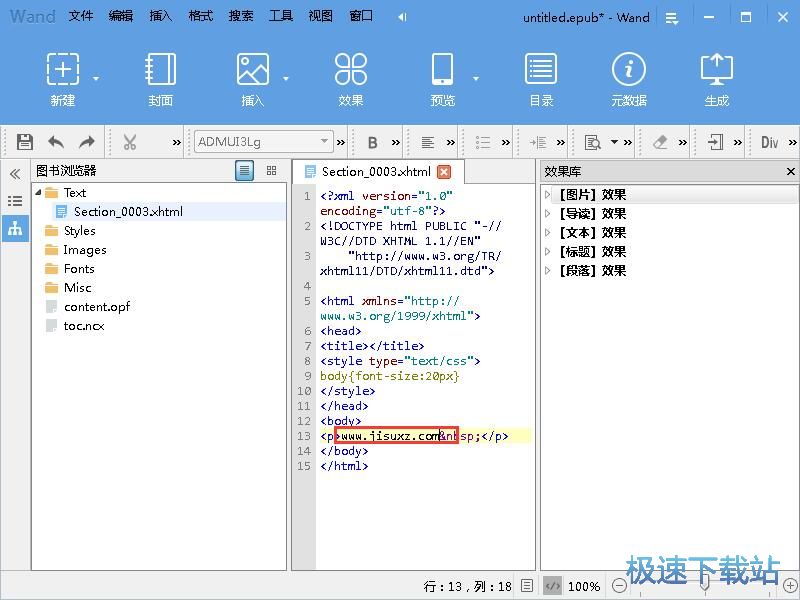The image size is (800, 600).
Task: Toggle Bold formatting button
Action: coord(372,142)
